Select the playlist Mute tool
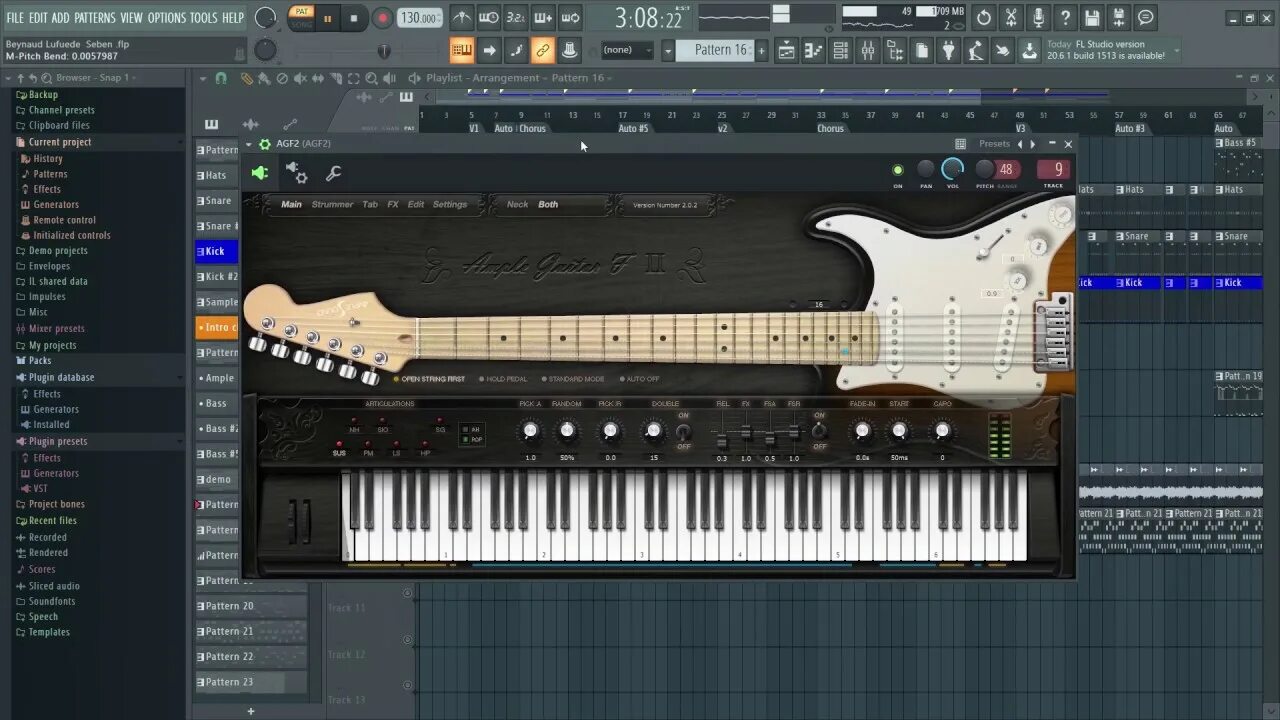The image size is (1280, 720). (299, 78)
